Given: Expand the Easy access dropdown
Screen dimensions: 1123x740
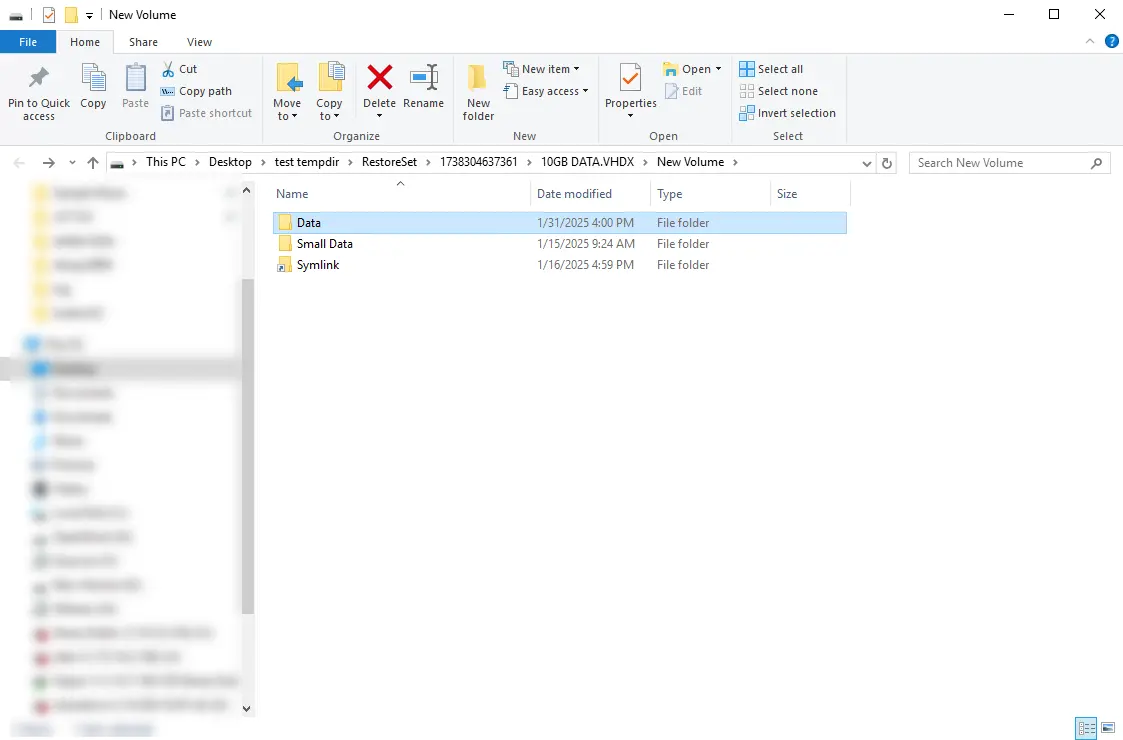Looking at the screenshot, I should [x=546, y=91].
